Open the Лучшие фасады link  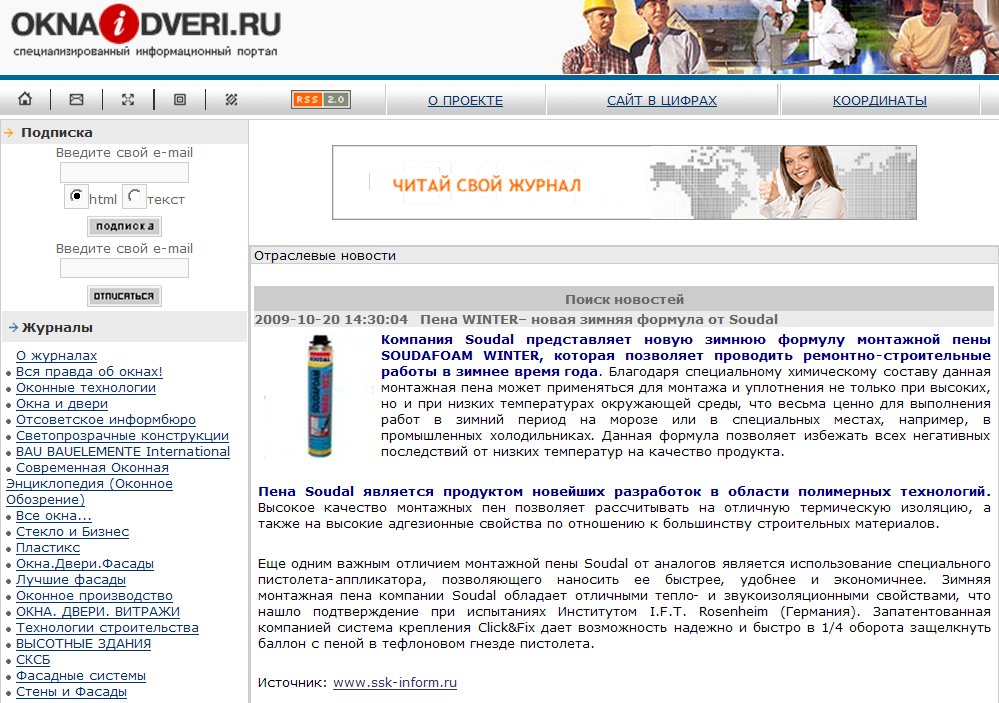(71, 579)
